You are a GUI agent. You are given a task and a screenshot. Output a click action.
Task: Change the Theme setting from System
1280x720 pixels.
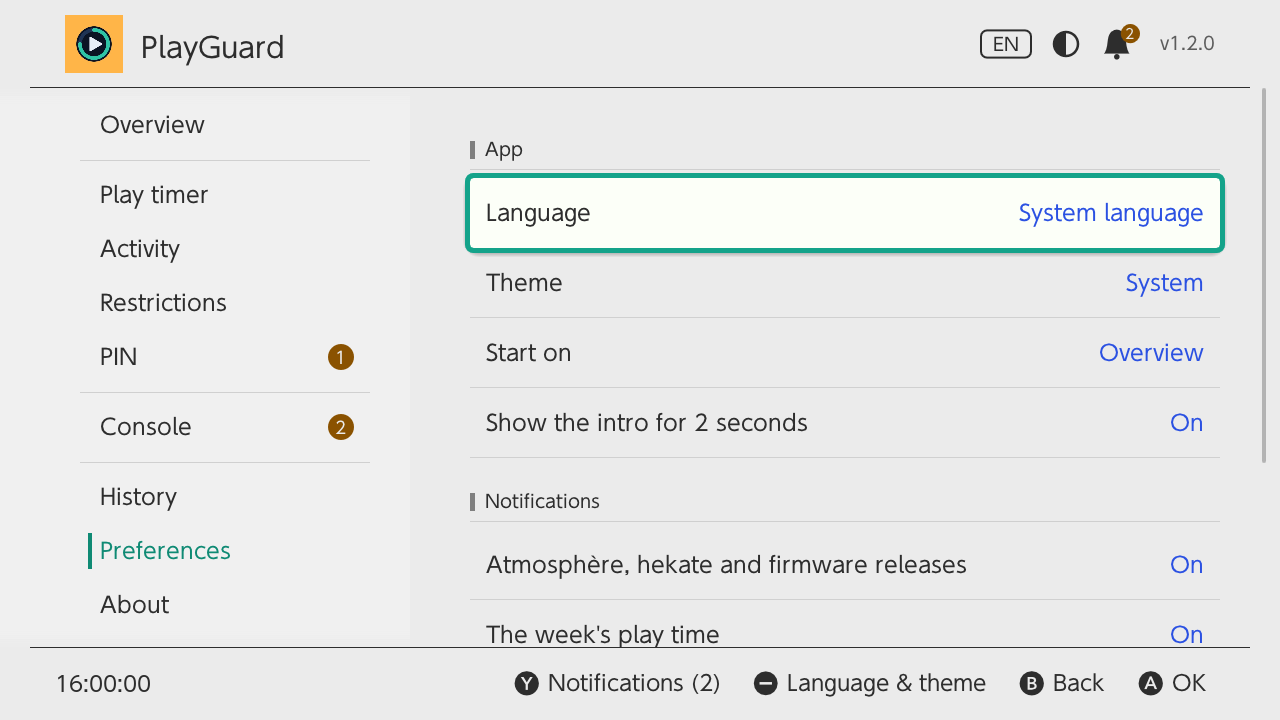point(845,283)
